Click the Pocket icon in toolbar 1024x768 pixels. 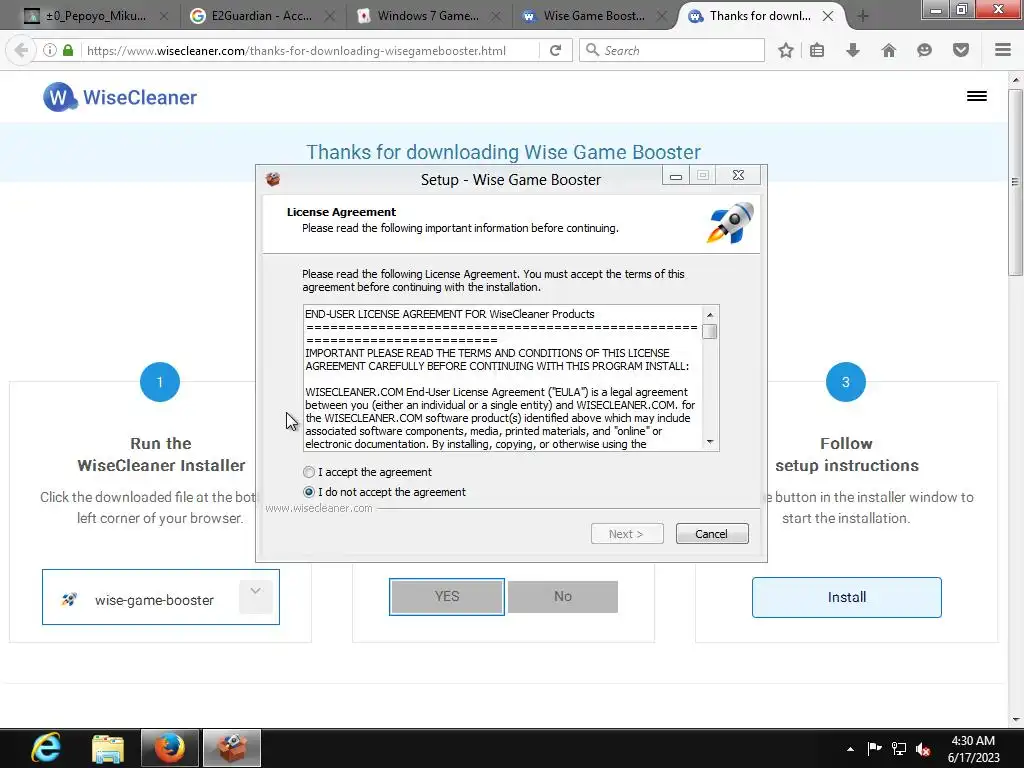[x=961, y=50]
